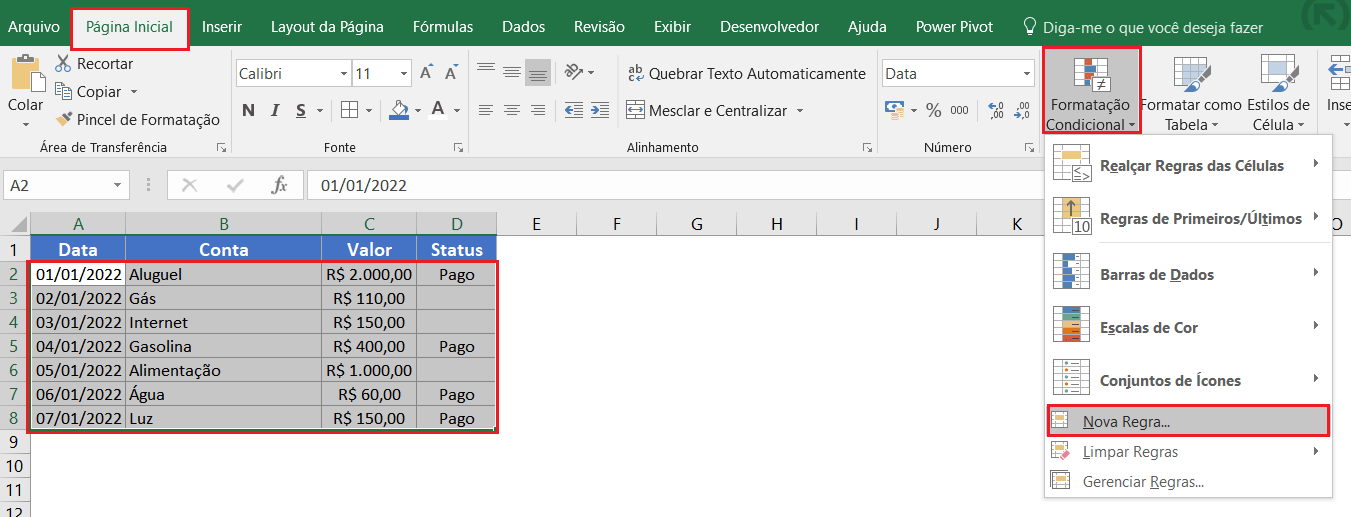Click cell B5 containing Gasolina
The height and width of the screenshot is (517, 1351).
point(223,346)
